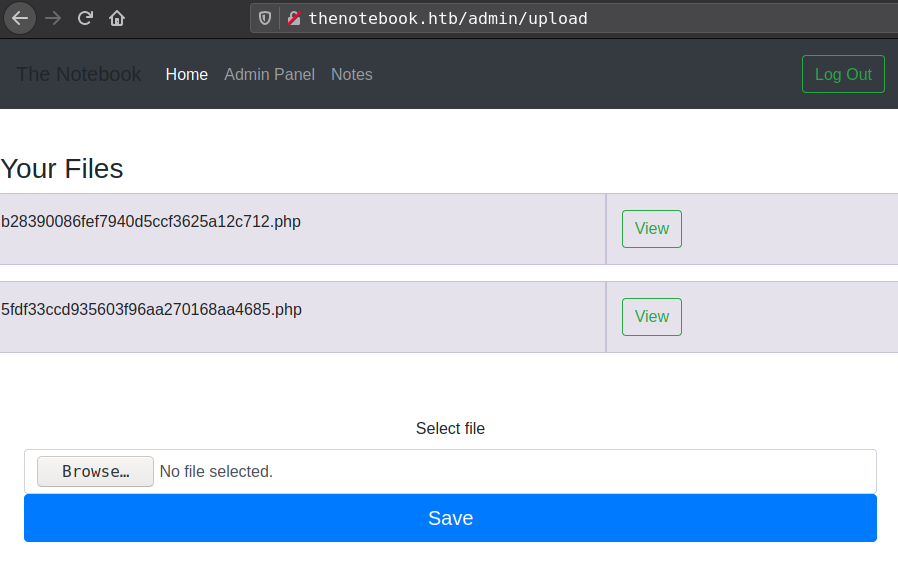Click the insecure connection padlock icon
The image size is (898, 571).
(x=293, y=18)
